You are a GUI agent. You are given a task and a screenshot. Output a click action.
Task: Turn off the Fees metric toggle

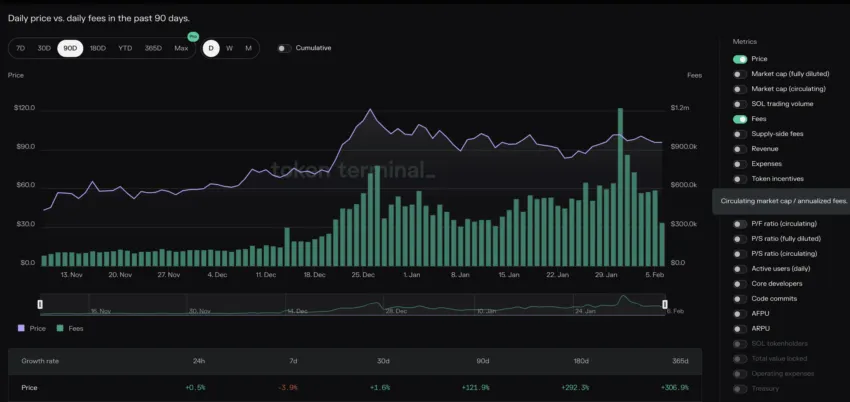[740, 119]
